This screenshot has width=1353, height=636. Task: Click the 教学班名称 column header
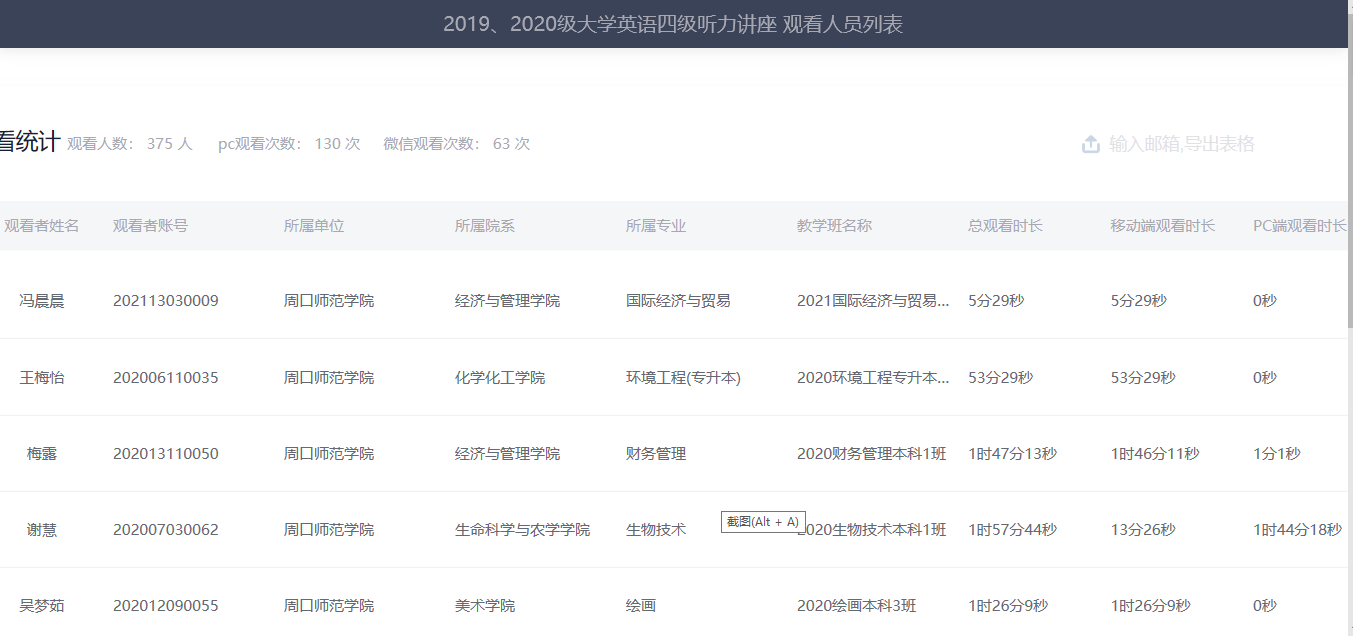pos(834,226)
